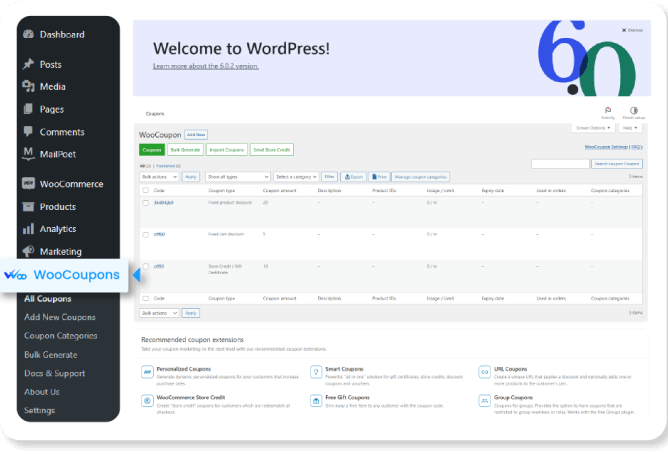668x454 pixels.
Task: Tick the select-all checkbox in table footer
Action: pyautogui.click(x=146, y=299)
